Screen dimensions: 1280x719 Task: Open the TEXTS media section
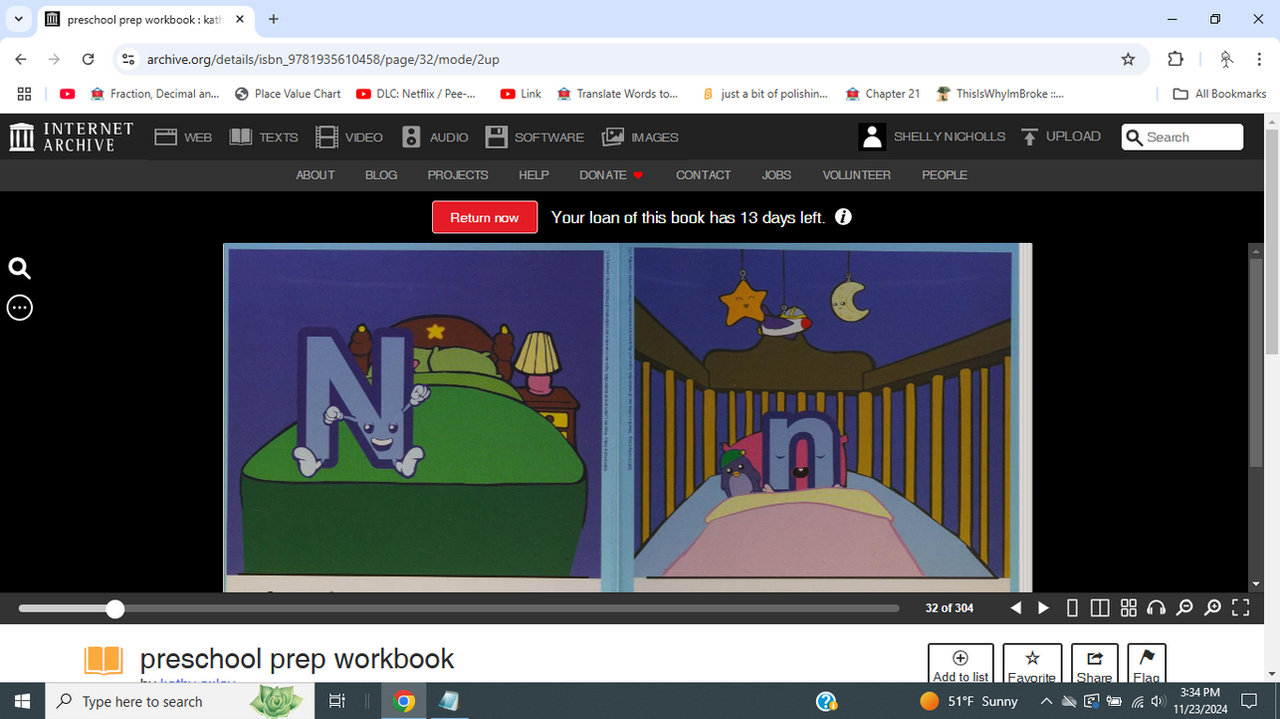(x=264, y=137)
